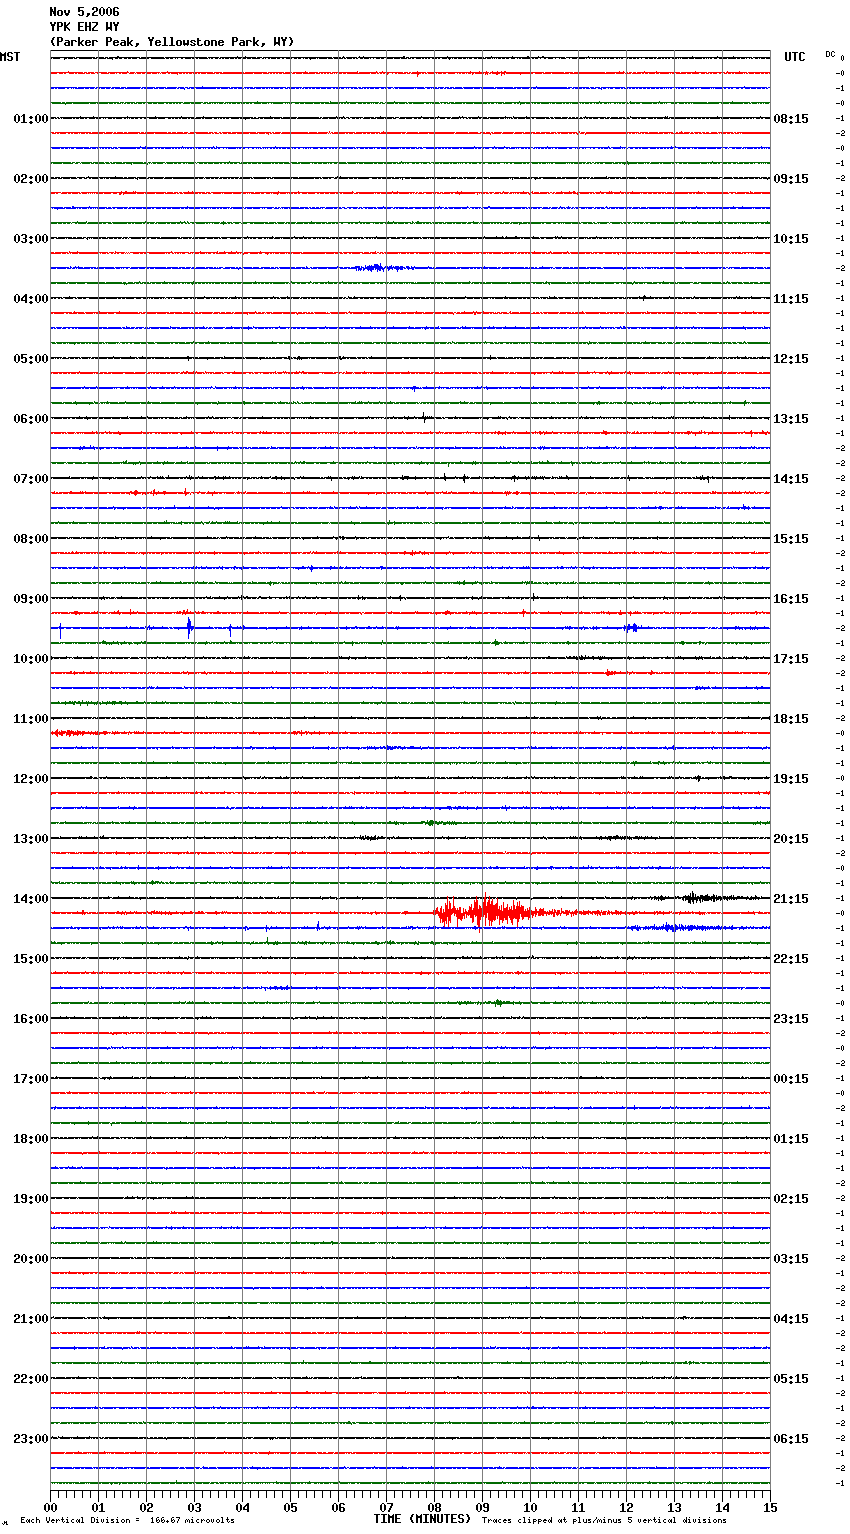Click minute tick label 12 on bottom axis
The width and height of the screenshot is (850, 1534).
(x=626, y=1507)
